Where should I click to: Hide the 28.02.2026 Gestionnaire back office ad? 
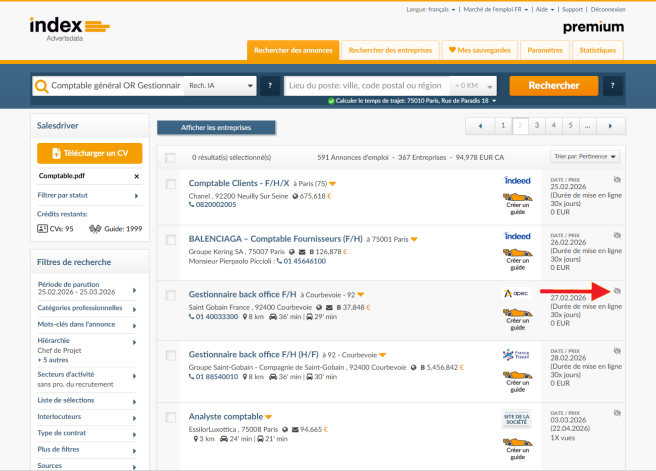[x=617, y=351]
